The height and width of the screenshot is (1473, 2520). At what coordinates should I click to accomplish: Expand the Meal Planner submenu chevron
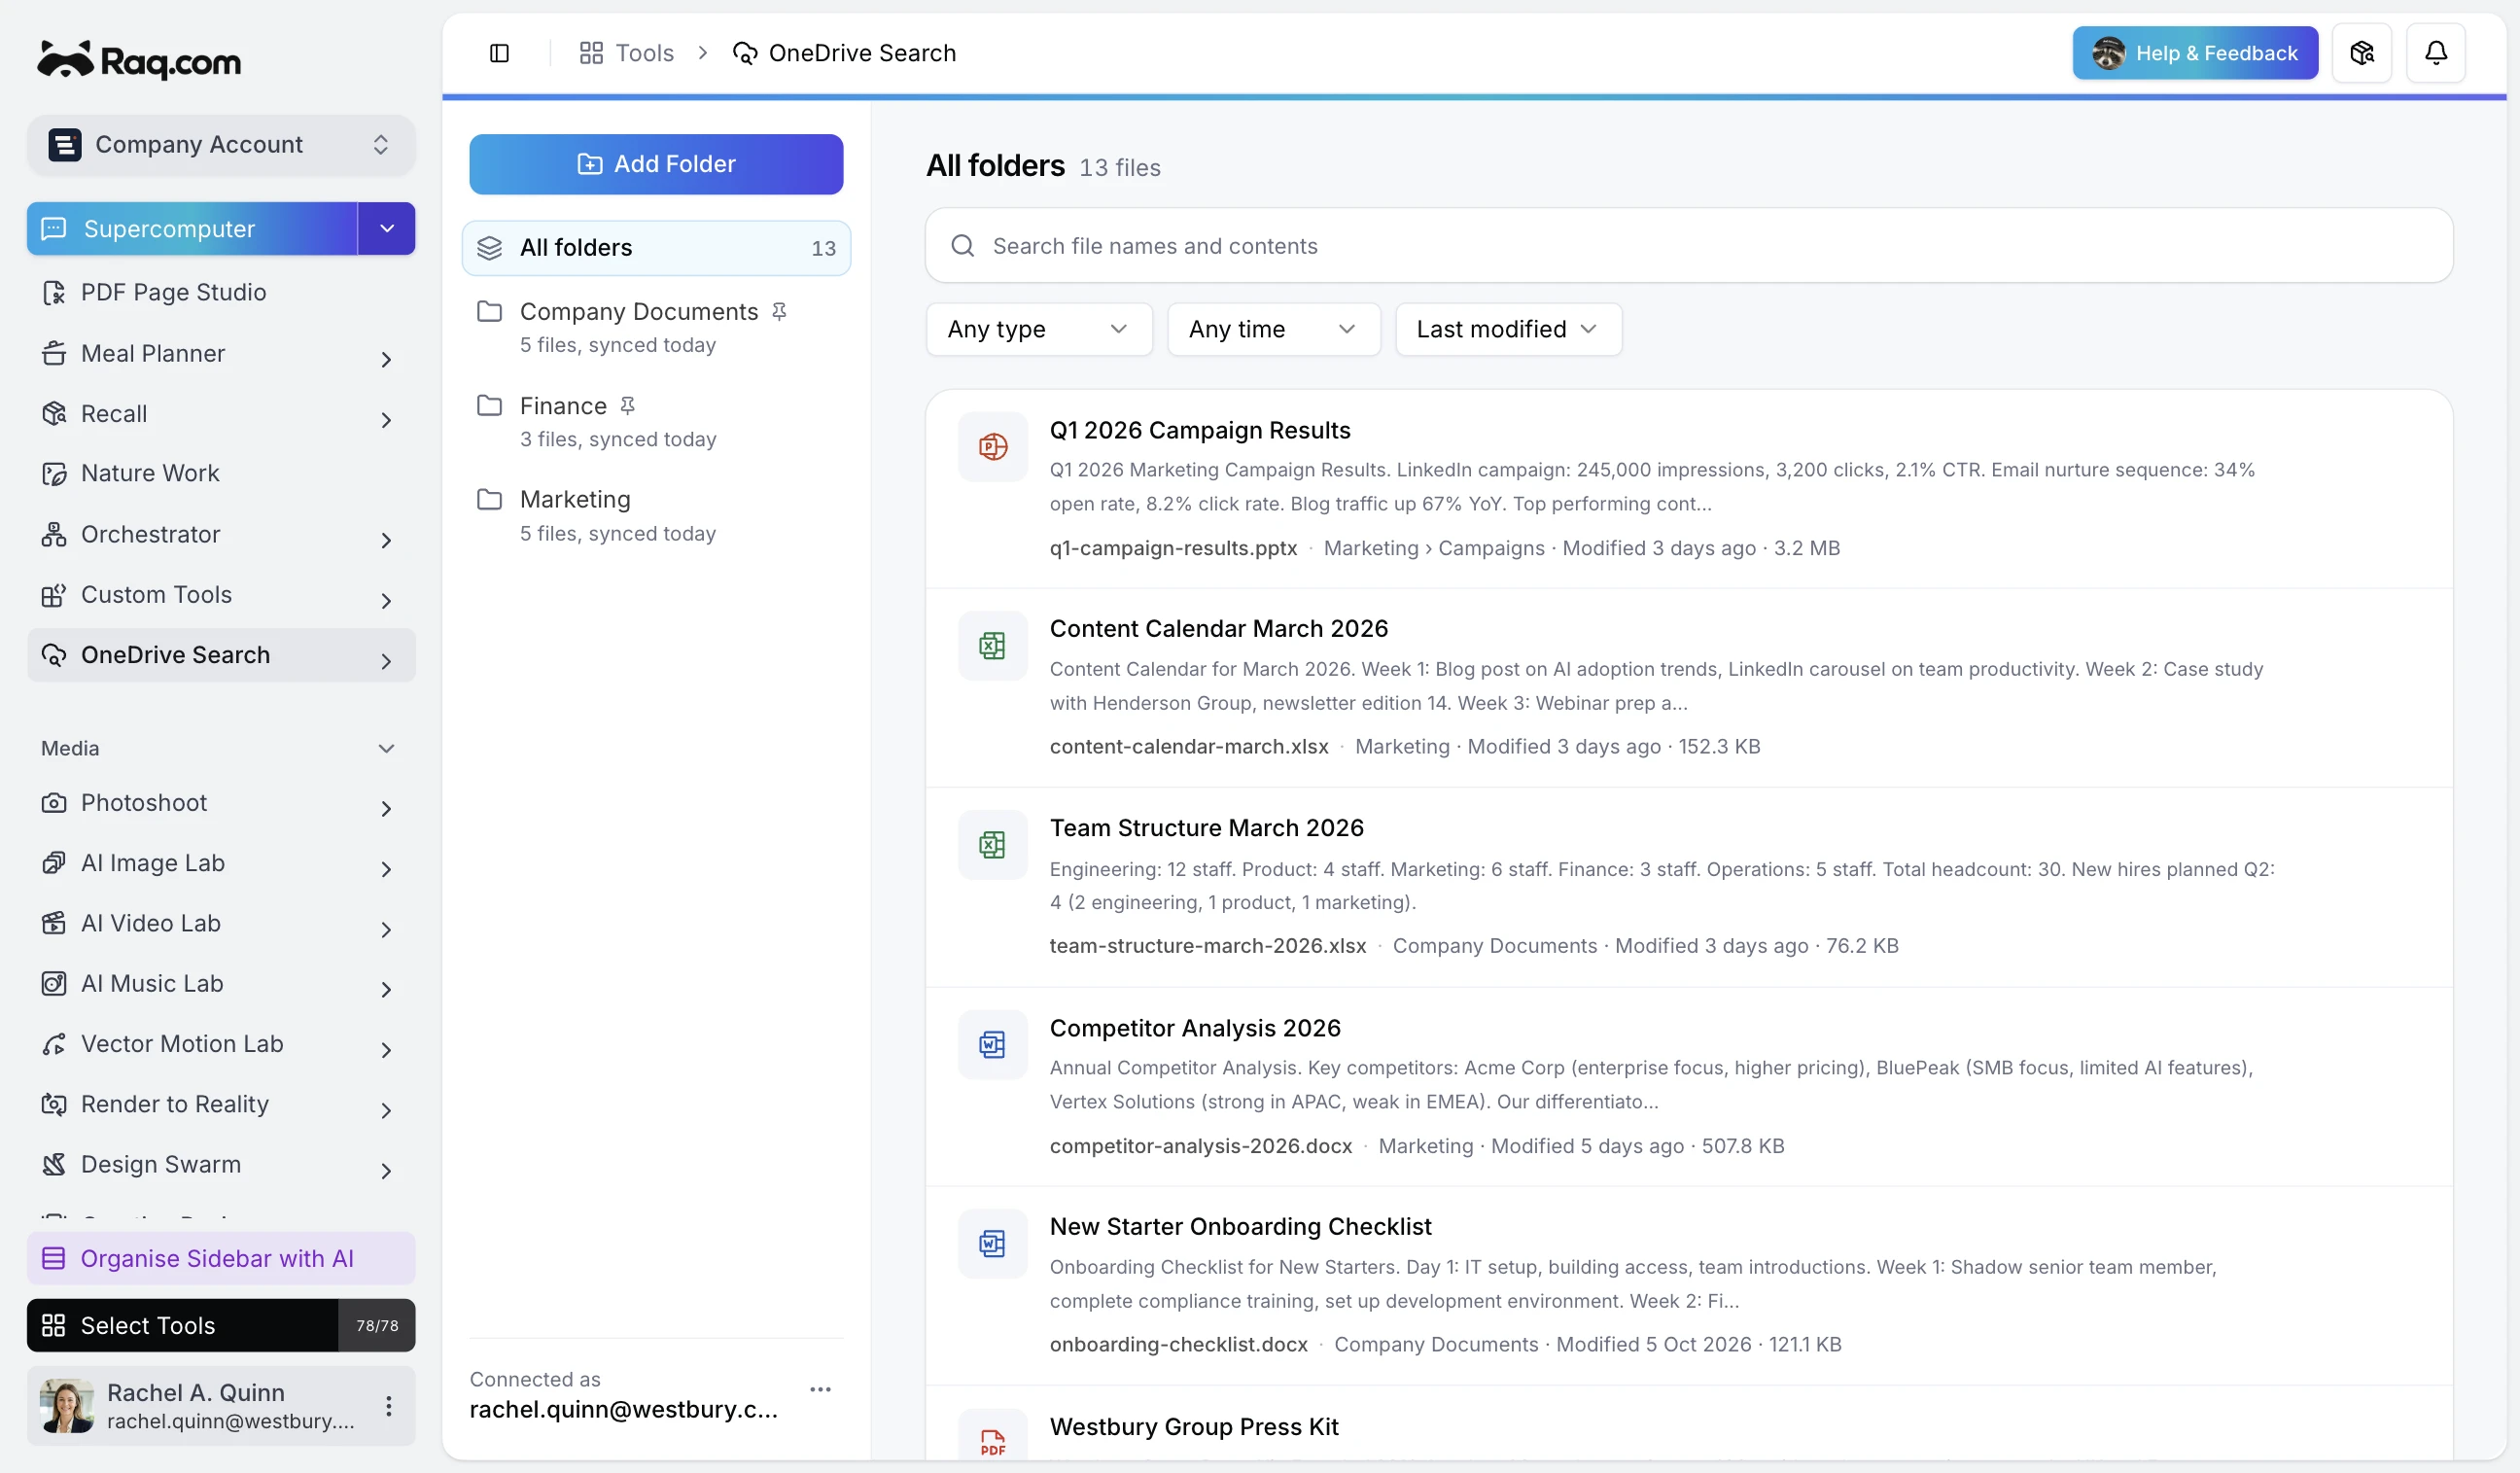tap(386, 358)
